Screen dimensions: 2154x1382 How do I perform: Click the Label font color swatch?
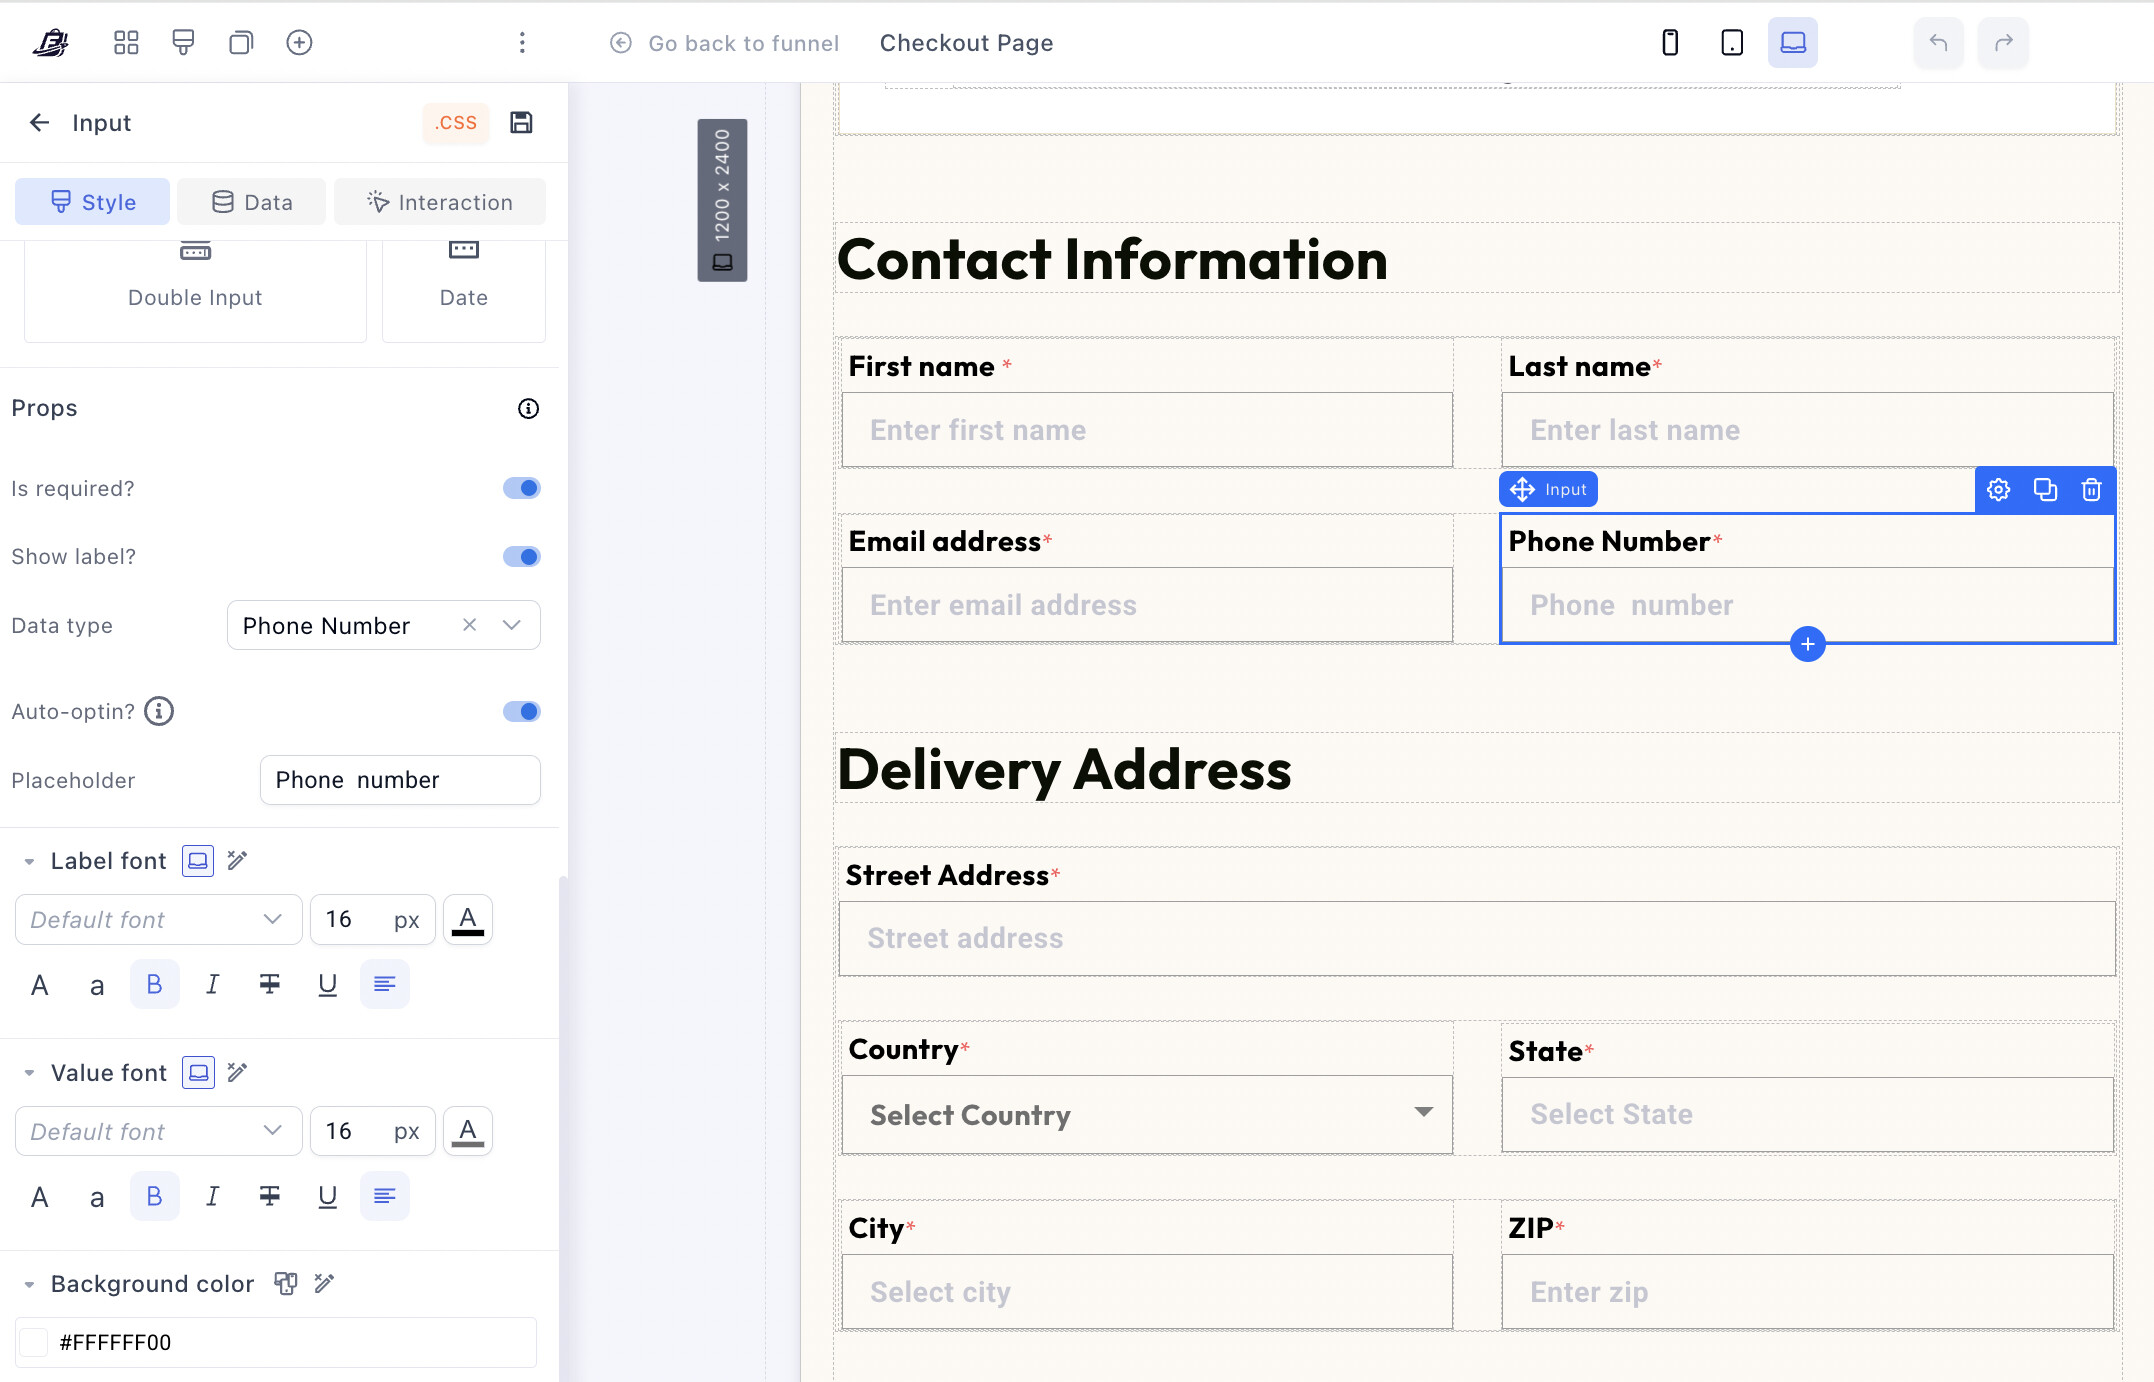tap(467, 919)
